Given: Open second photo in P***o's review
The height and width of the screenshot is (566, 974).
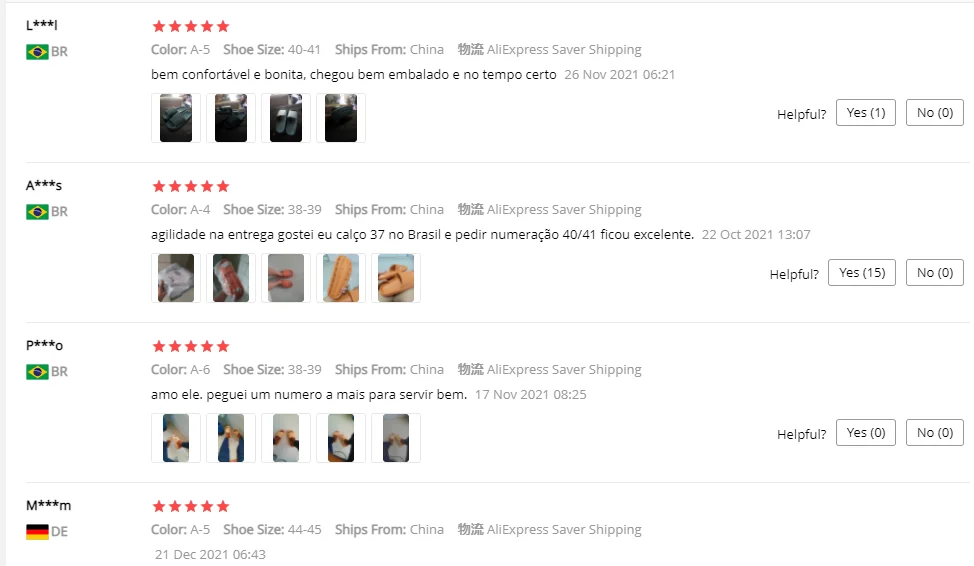Looking at the screenshot, I should pos(231,438).
